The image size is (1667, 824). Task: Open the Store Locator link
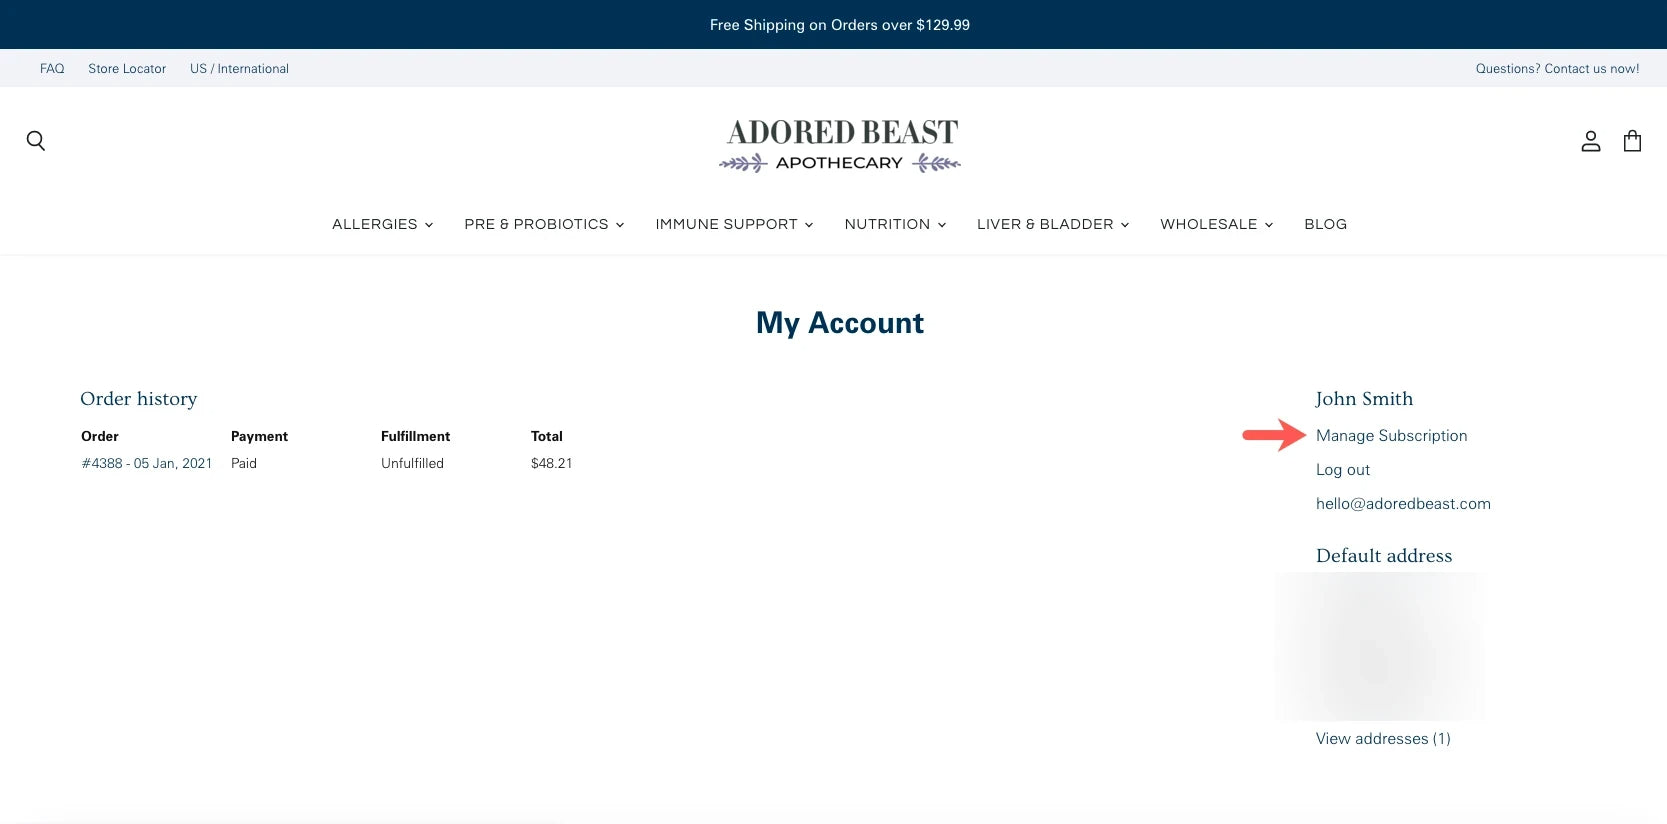coord(127,69)
